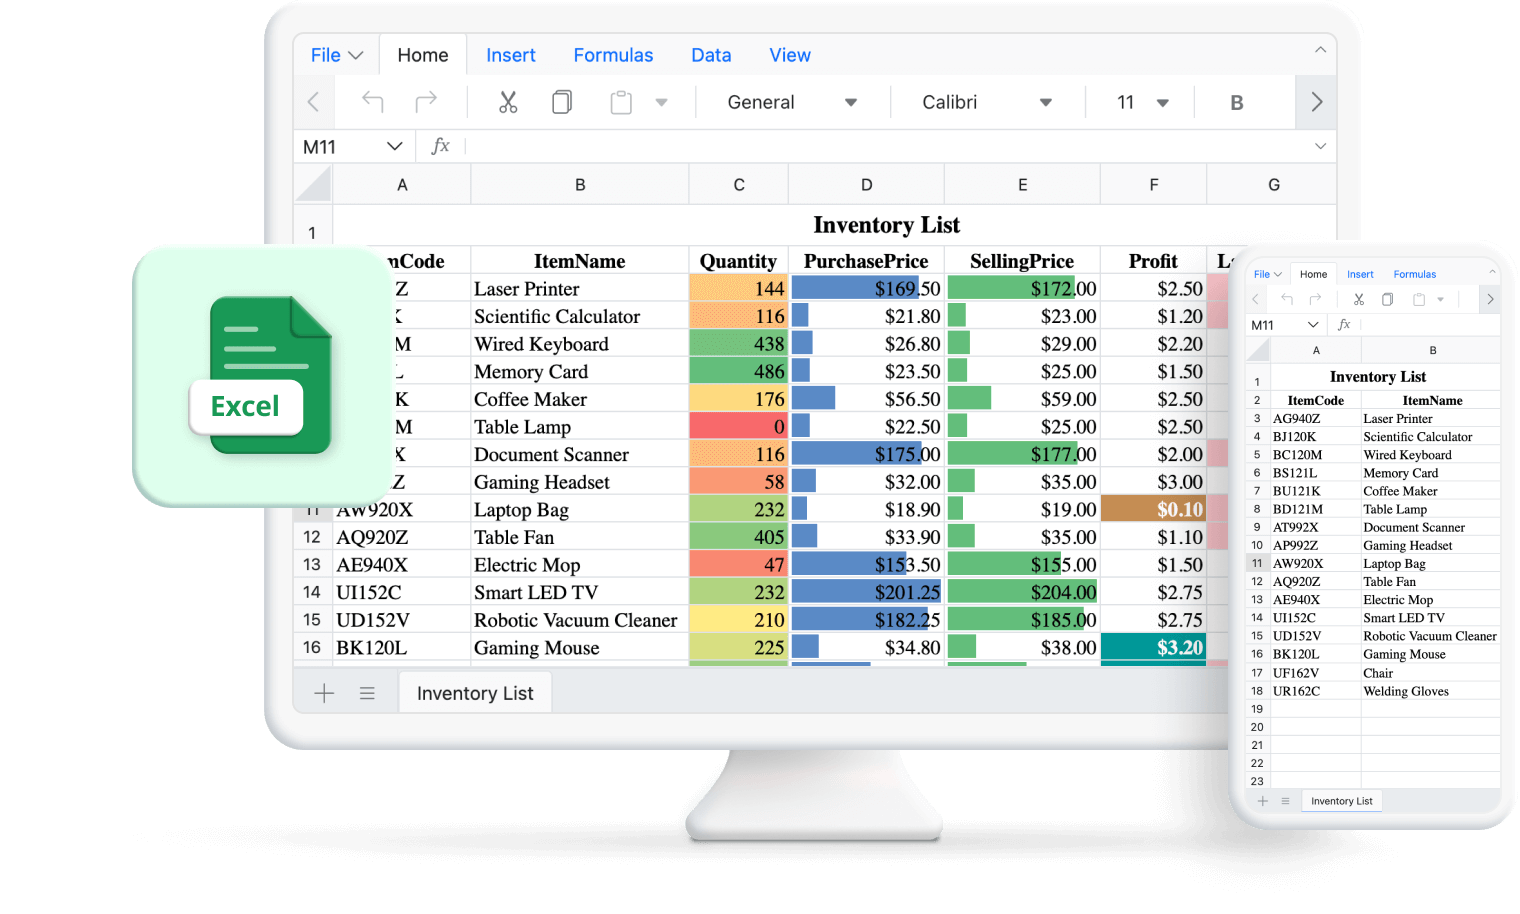Redo the last action with the right arrow
Image resolution: width=1520 pixels, height=914 pixels.
(x=425, y=101)
